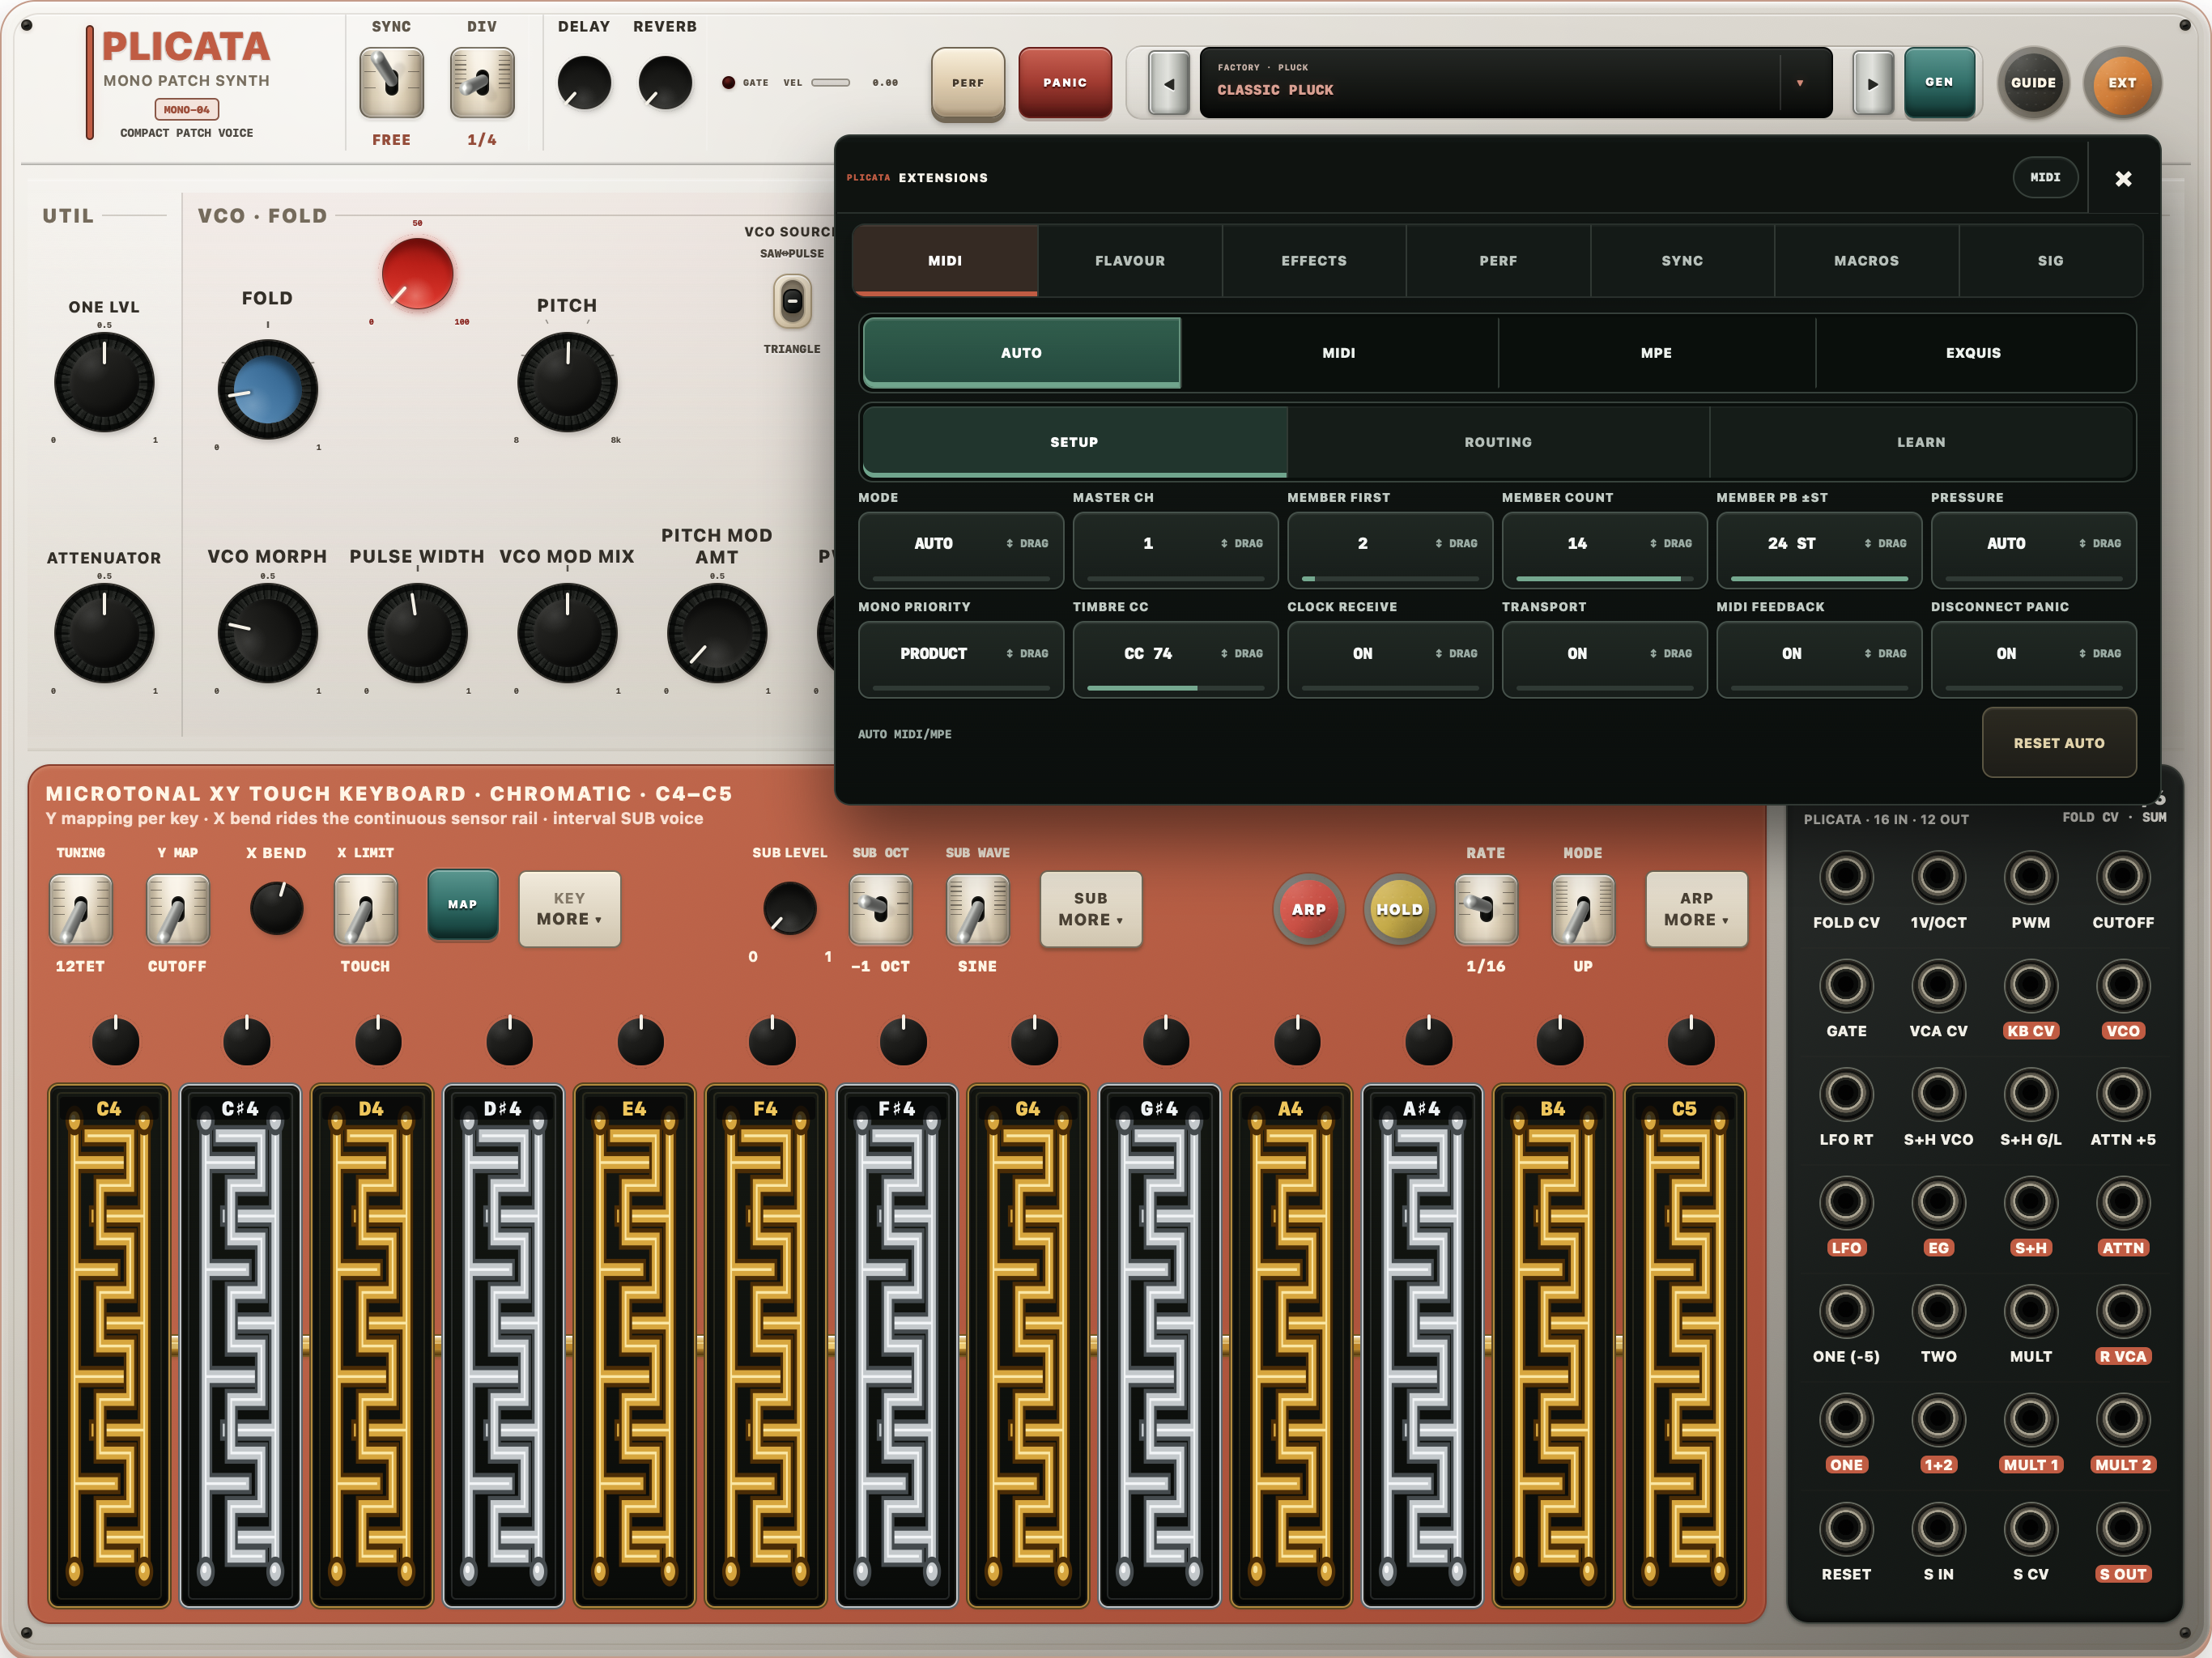Touch the C4 maze key pad
The width and height of the screenshot is (2212, 1658).
pos(109,1345)
